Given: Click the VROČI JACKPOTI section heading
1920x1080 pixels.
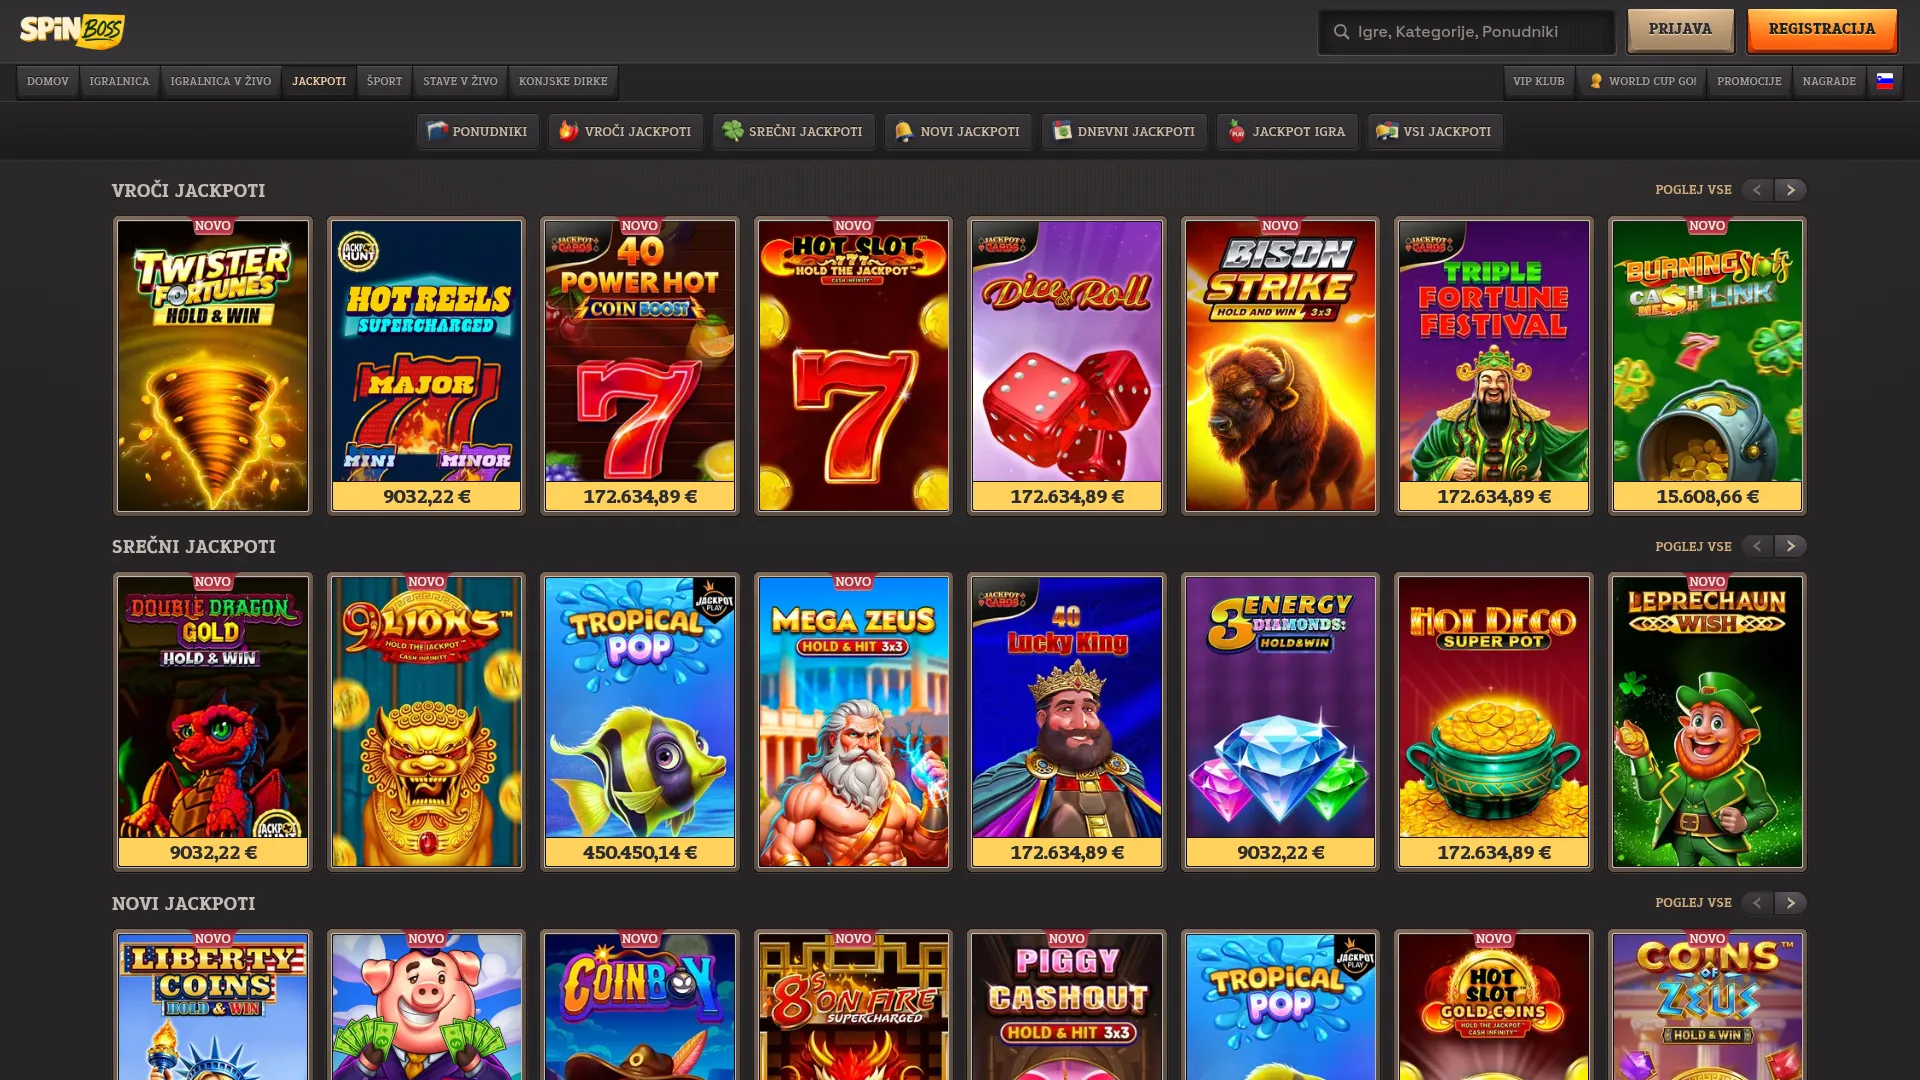Looking at the screenshot, I should (x=188, y=190).
